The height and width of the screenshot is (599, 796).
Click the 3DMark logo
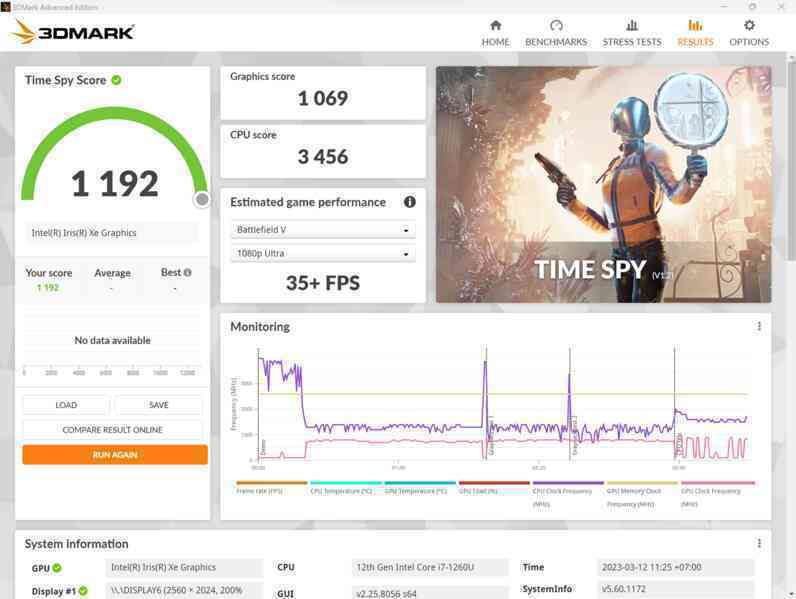pos(73,32)
